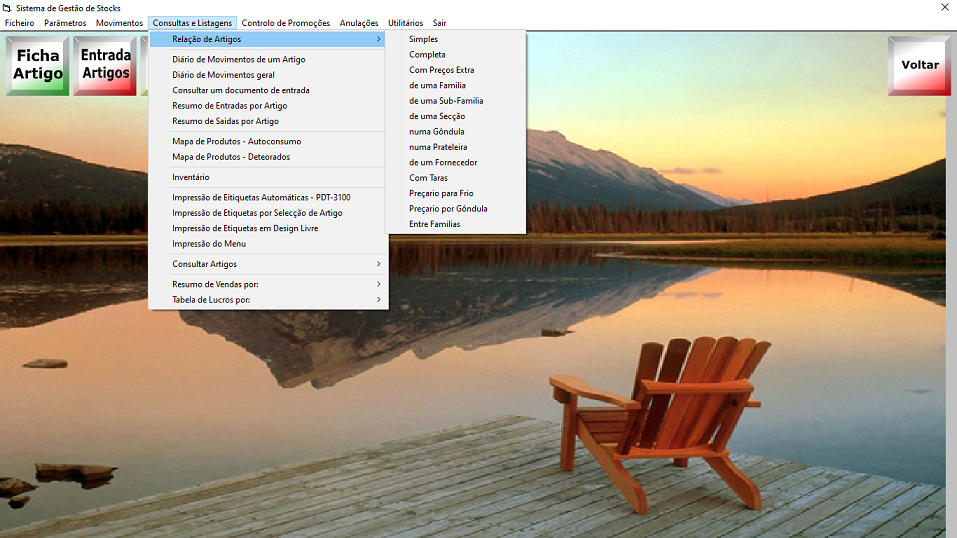
Task: Select Preçario por Gôndula option
Action: pyautogui.click(x=448, y=209)
